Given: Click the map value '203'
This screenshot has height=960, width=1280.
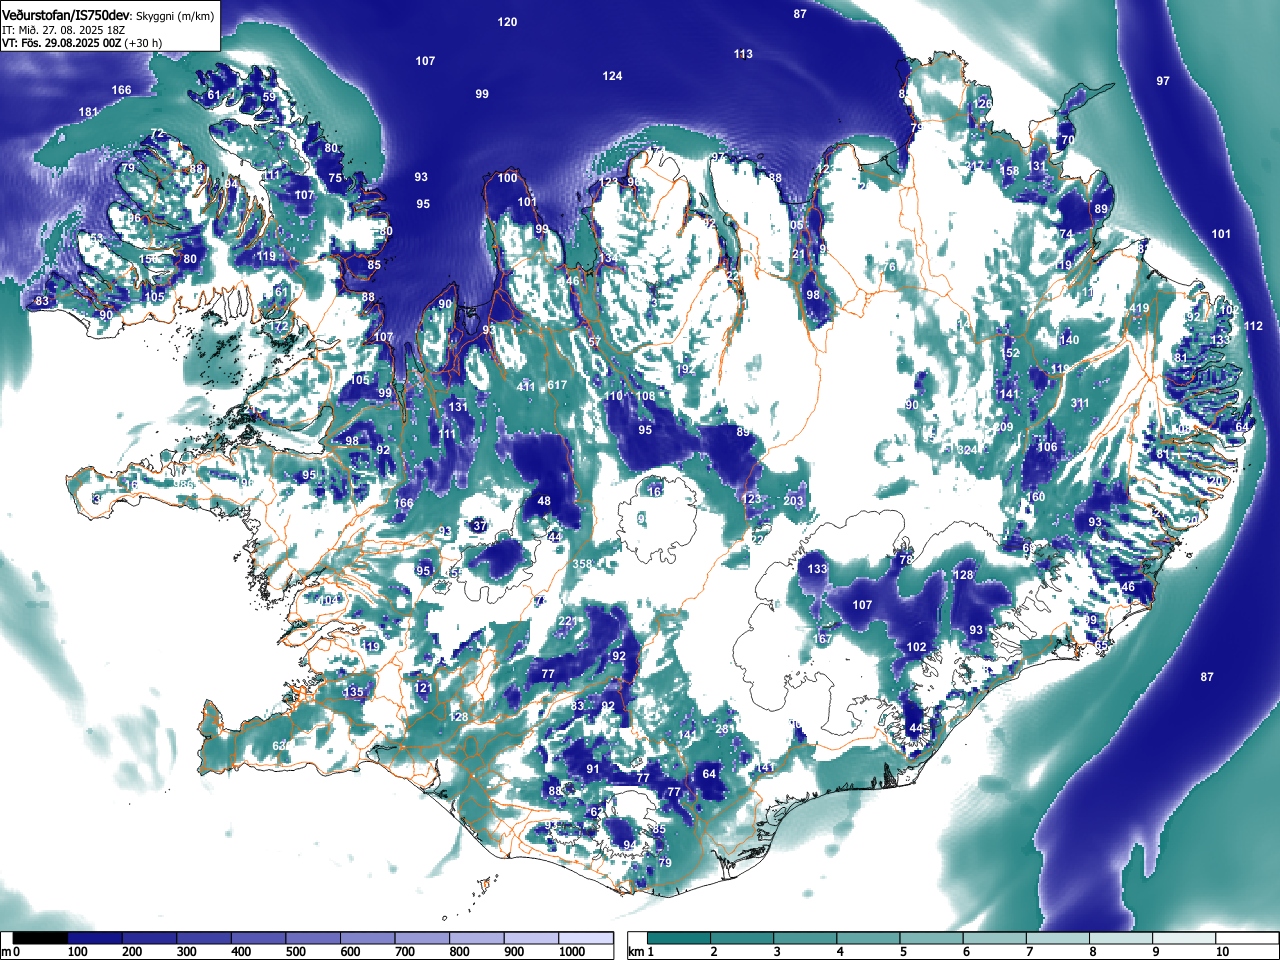Looking at the screenshot, I should click(x=794, y=502).
